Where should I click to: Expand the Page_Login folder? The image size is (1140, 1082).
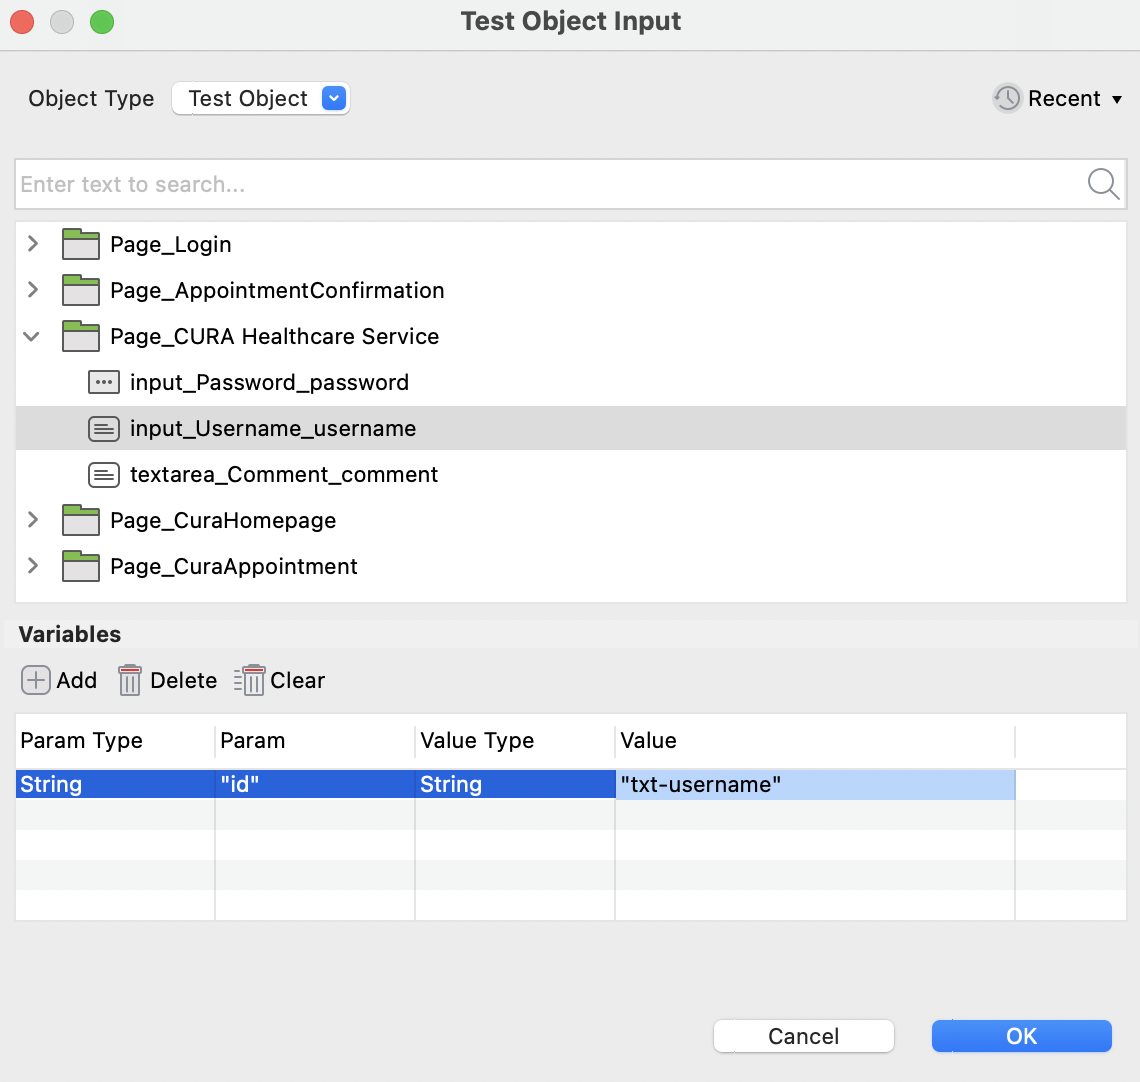pos(33,244)
